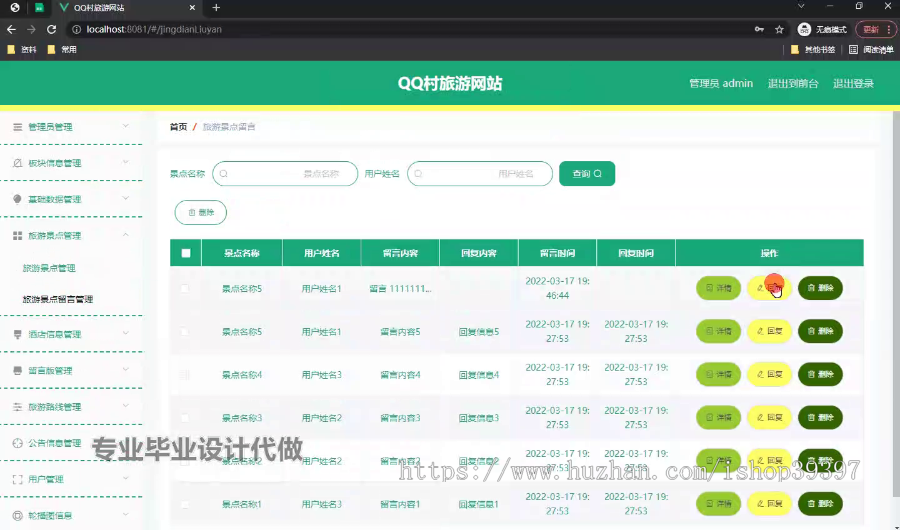Click 退出登录 in the header
The height and width of the screenshot is (530, 900).
pos(854,84)
